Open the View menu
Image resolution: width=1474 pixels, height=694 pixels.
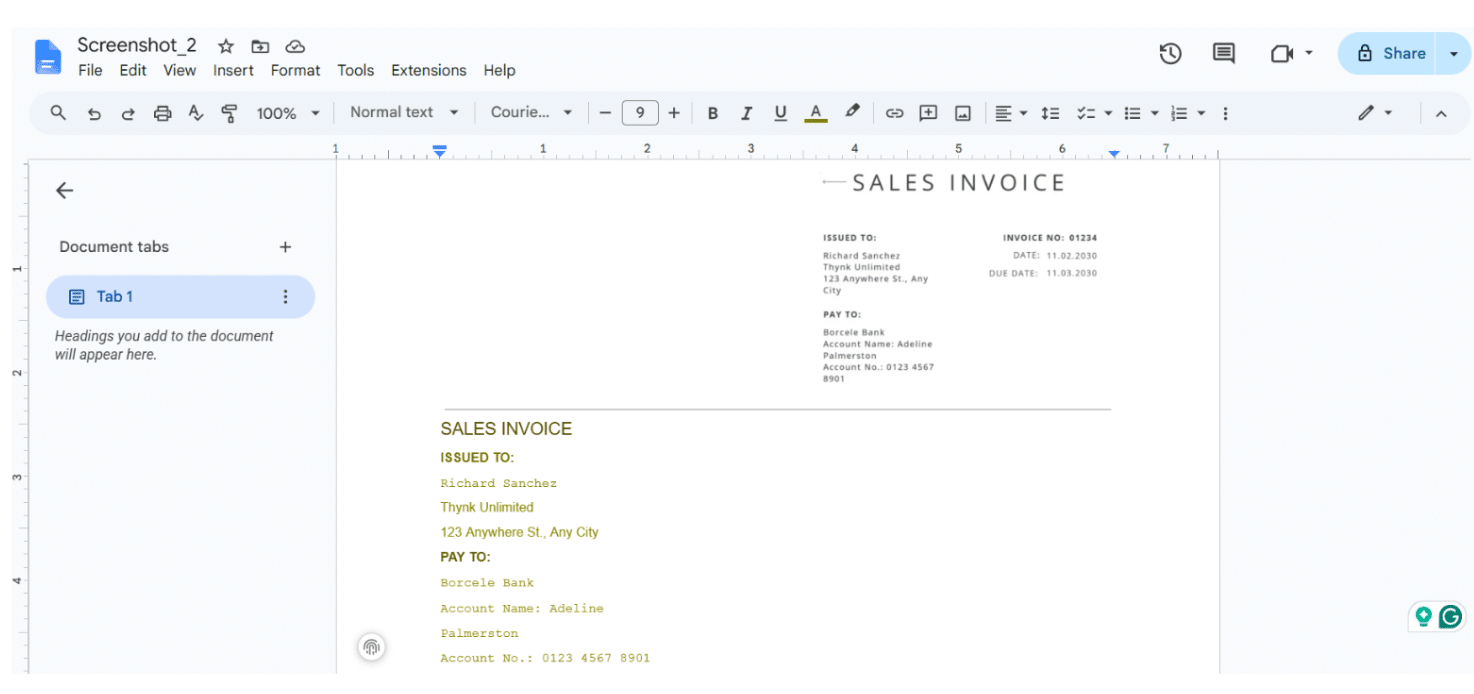[180, 70]
